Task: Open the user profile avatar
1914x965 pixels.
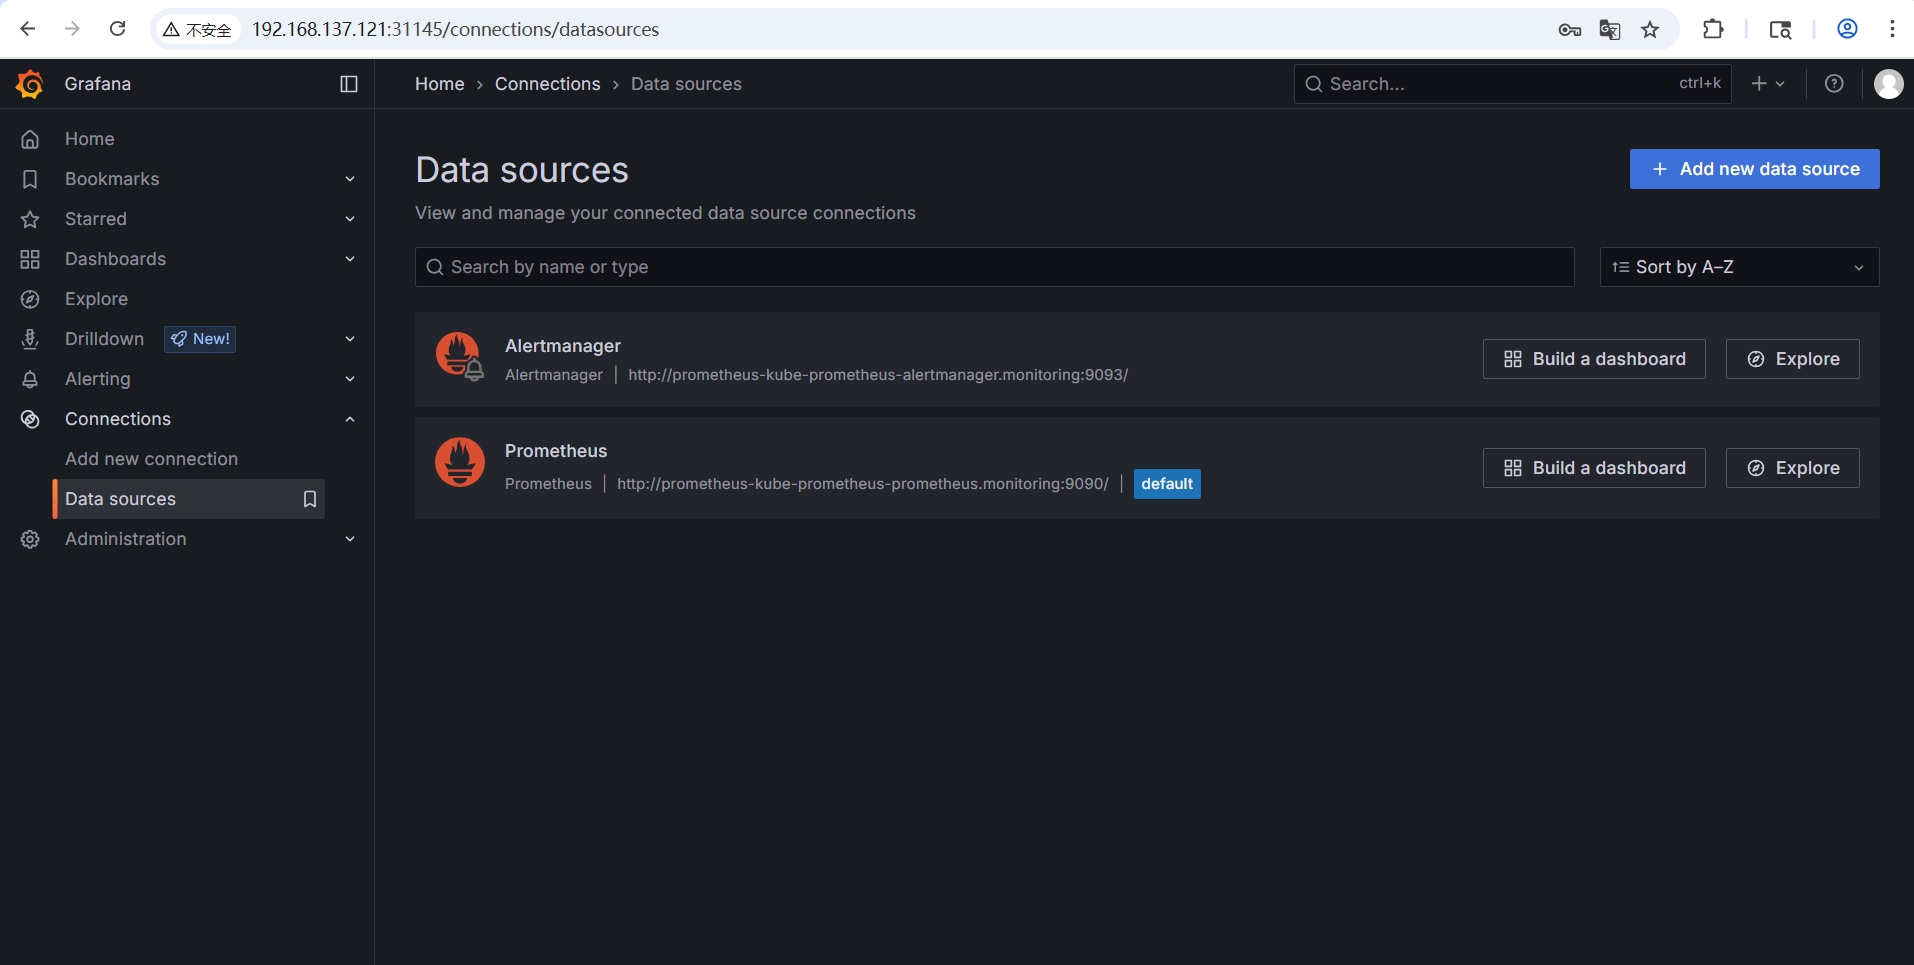Action: click(x=1888, y=84)
